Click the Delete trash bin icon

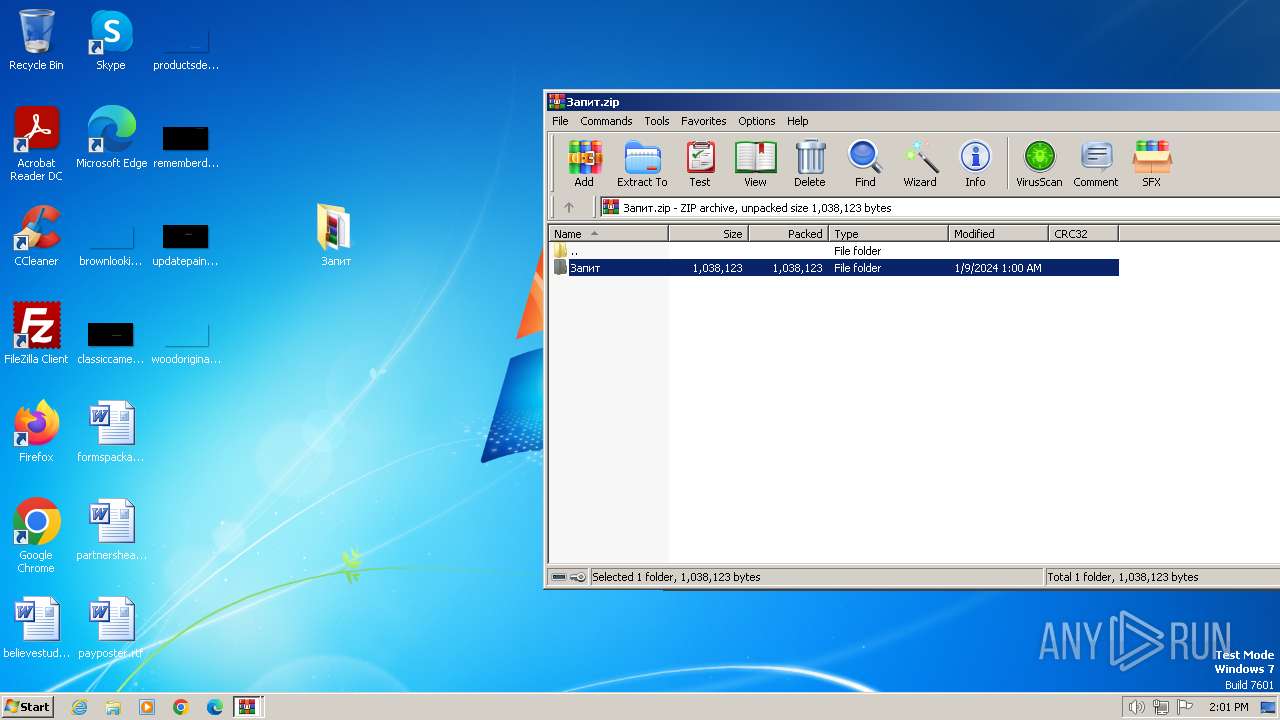[810, 163]
